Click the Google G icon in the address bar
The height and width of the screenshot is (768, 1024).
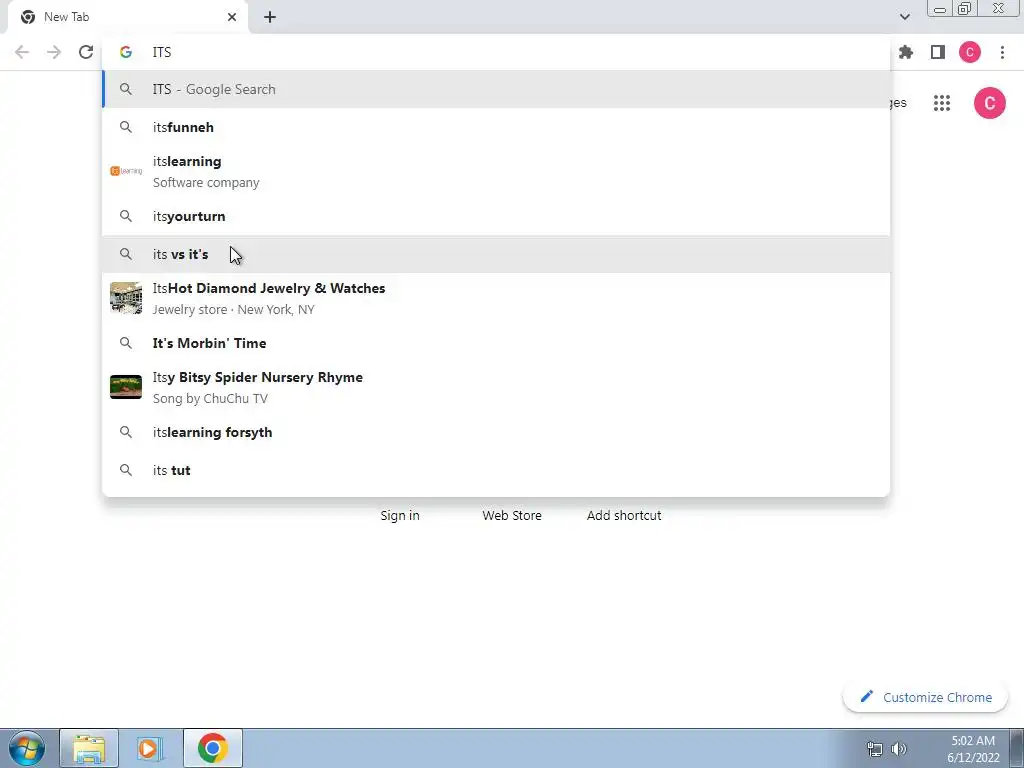tap(126, 52)
